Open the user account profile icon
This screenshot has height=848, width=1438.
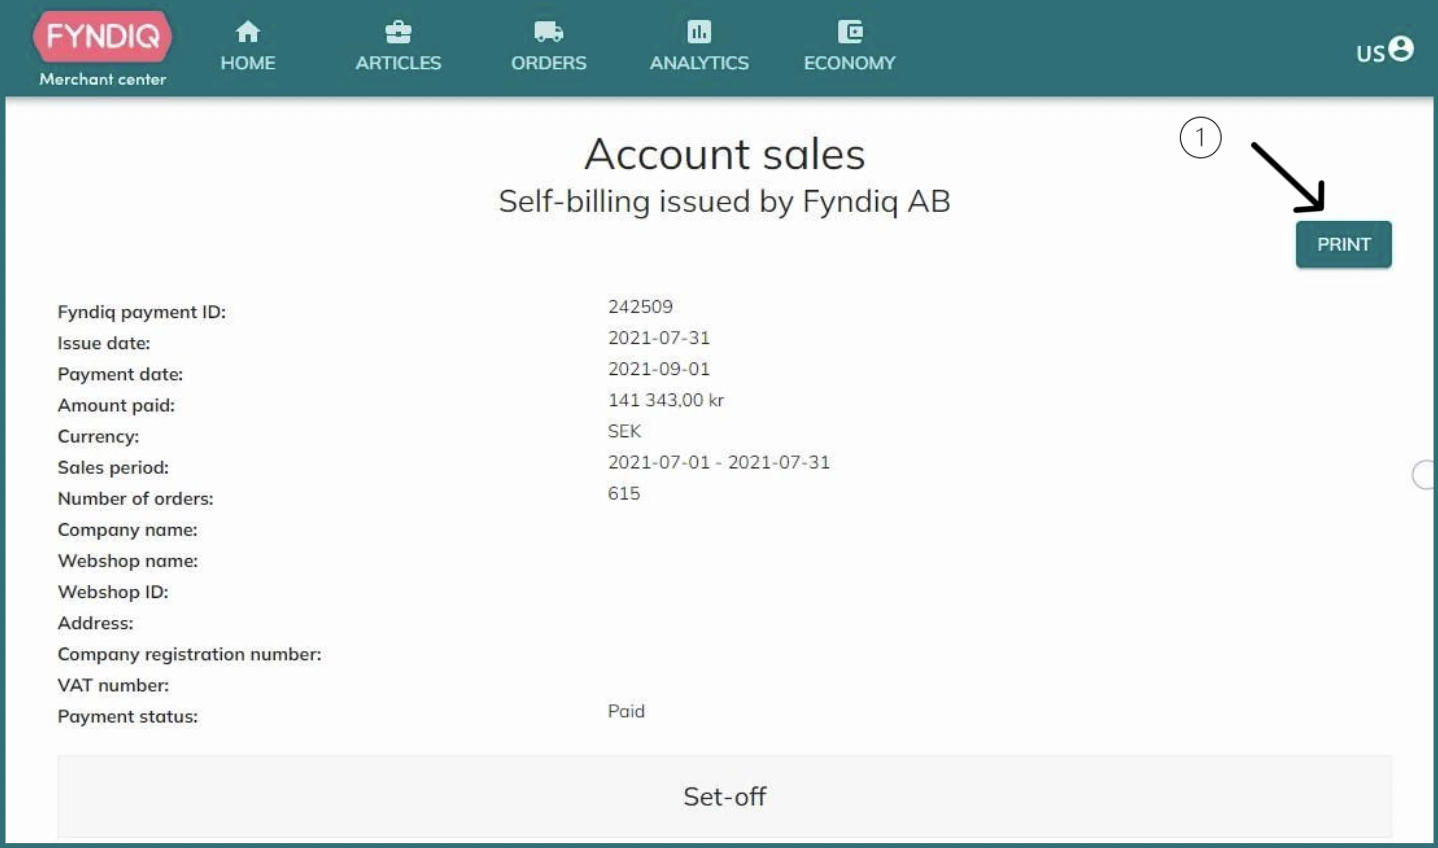(1402, 48)
